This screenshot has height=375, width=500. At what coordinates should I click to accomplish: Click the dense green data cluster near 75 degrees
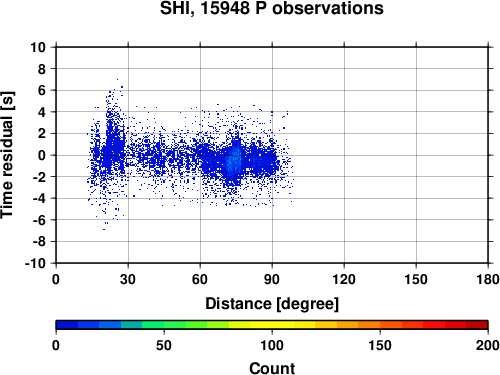click(x=233, y=160)
